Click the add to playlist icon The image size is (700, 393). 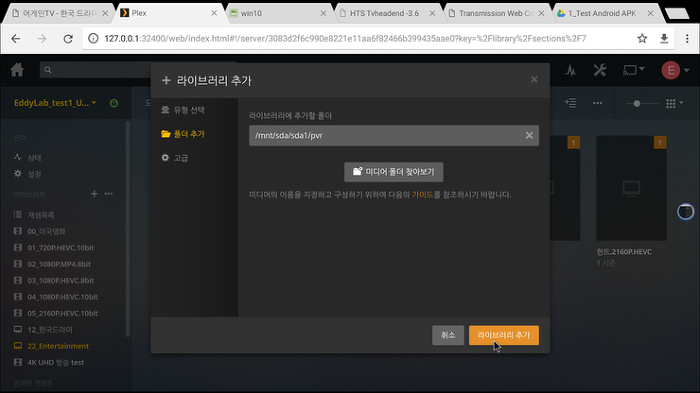click(x=570, y=103)
